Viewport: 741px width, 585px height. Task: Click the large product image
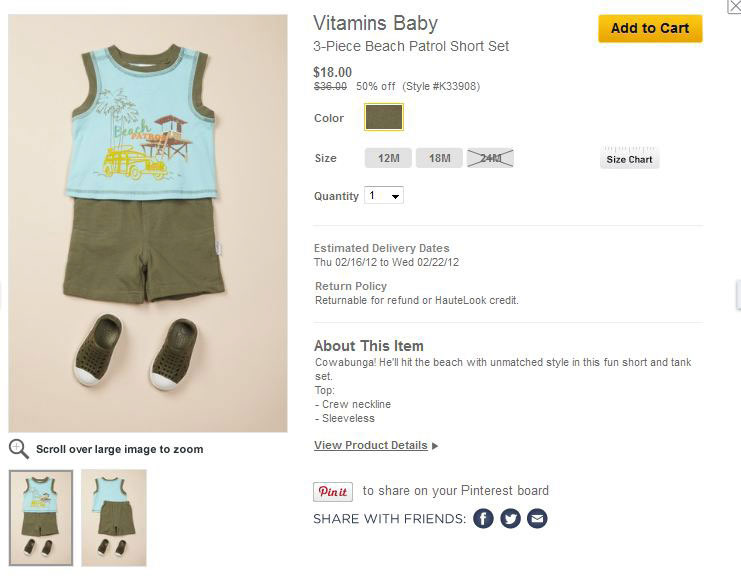point(148,222)
